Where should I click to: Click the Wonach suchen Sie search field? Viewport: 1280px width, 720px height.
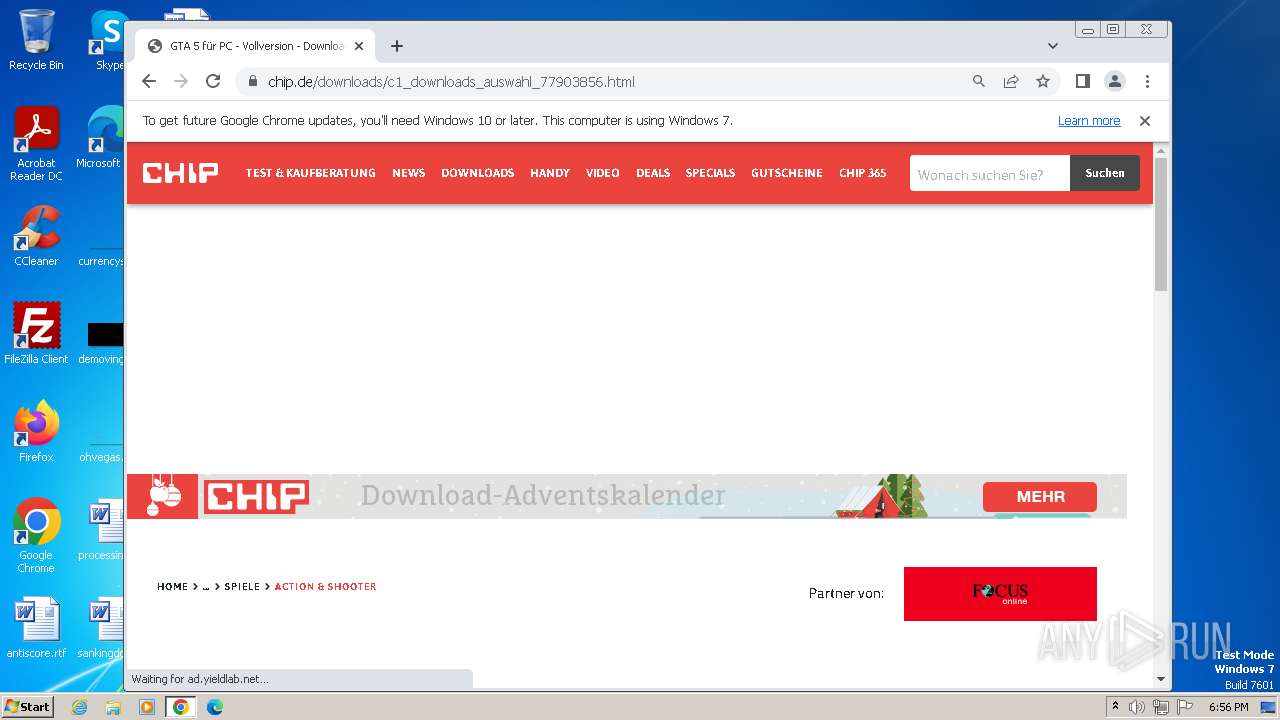(x=990, y=173)
